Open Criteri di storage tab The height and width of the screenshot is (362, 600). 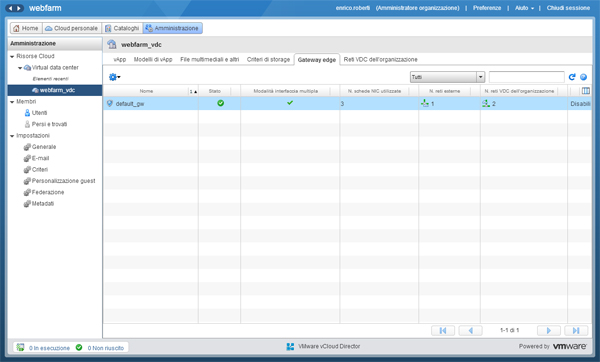pos(268,60)
